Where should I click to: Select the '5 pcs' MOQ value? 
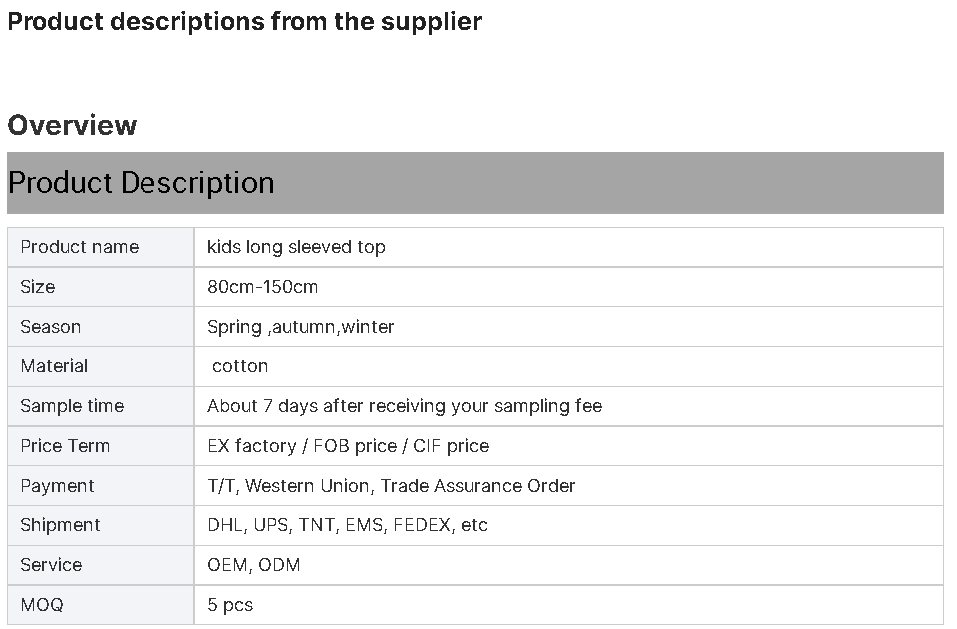coord(230,605)
